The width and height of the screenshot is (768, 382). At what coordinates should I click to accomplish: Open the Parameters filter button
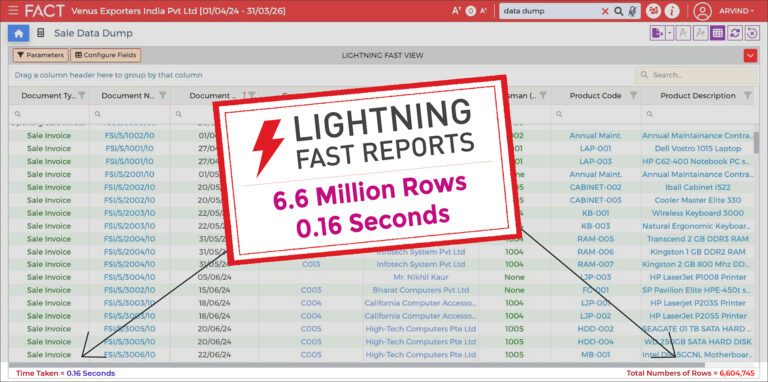pyautogui.click(x=41, y=55)
